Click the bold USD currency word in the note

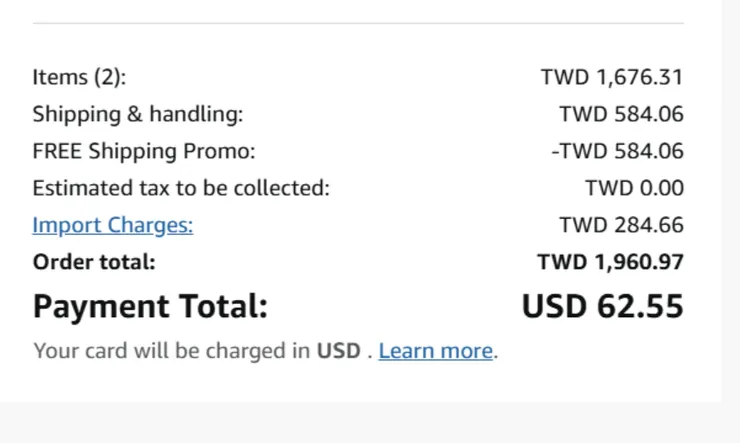(x=338, y=351)
